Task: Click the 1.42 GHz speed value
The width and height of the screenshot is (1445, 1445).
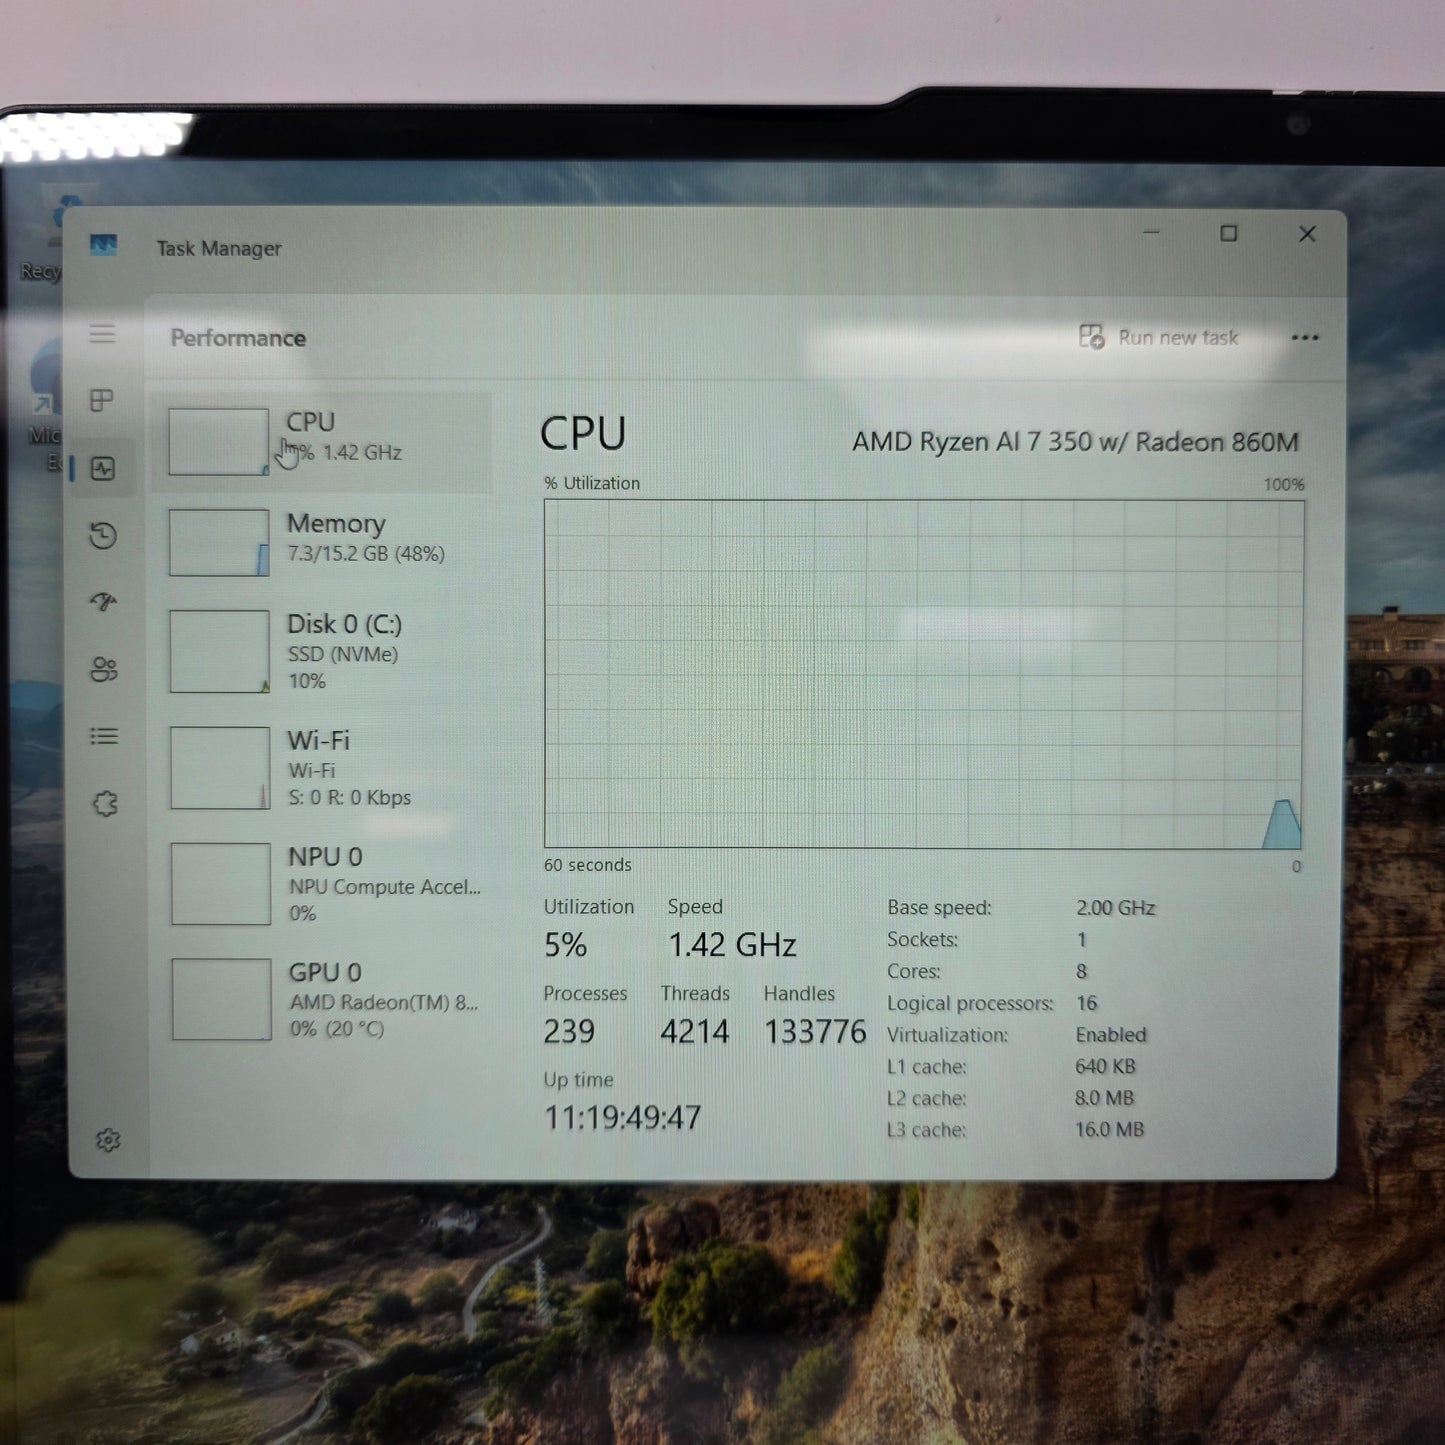Action: coord(732,945)
